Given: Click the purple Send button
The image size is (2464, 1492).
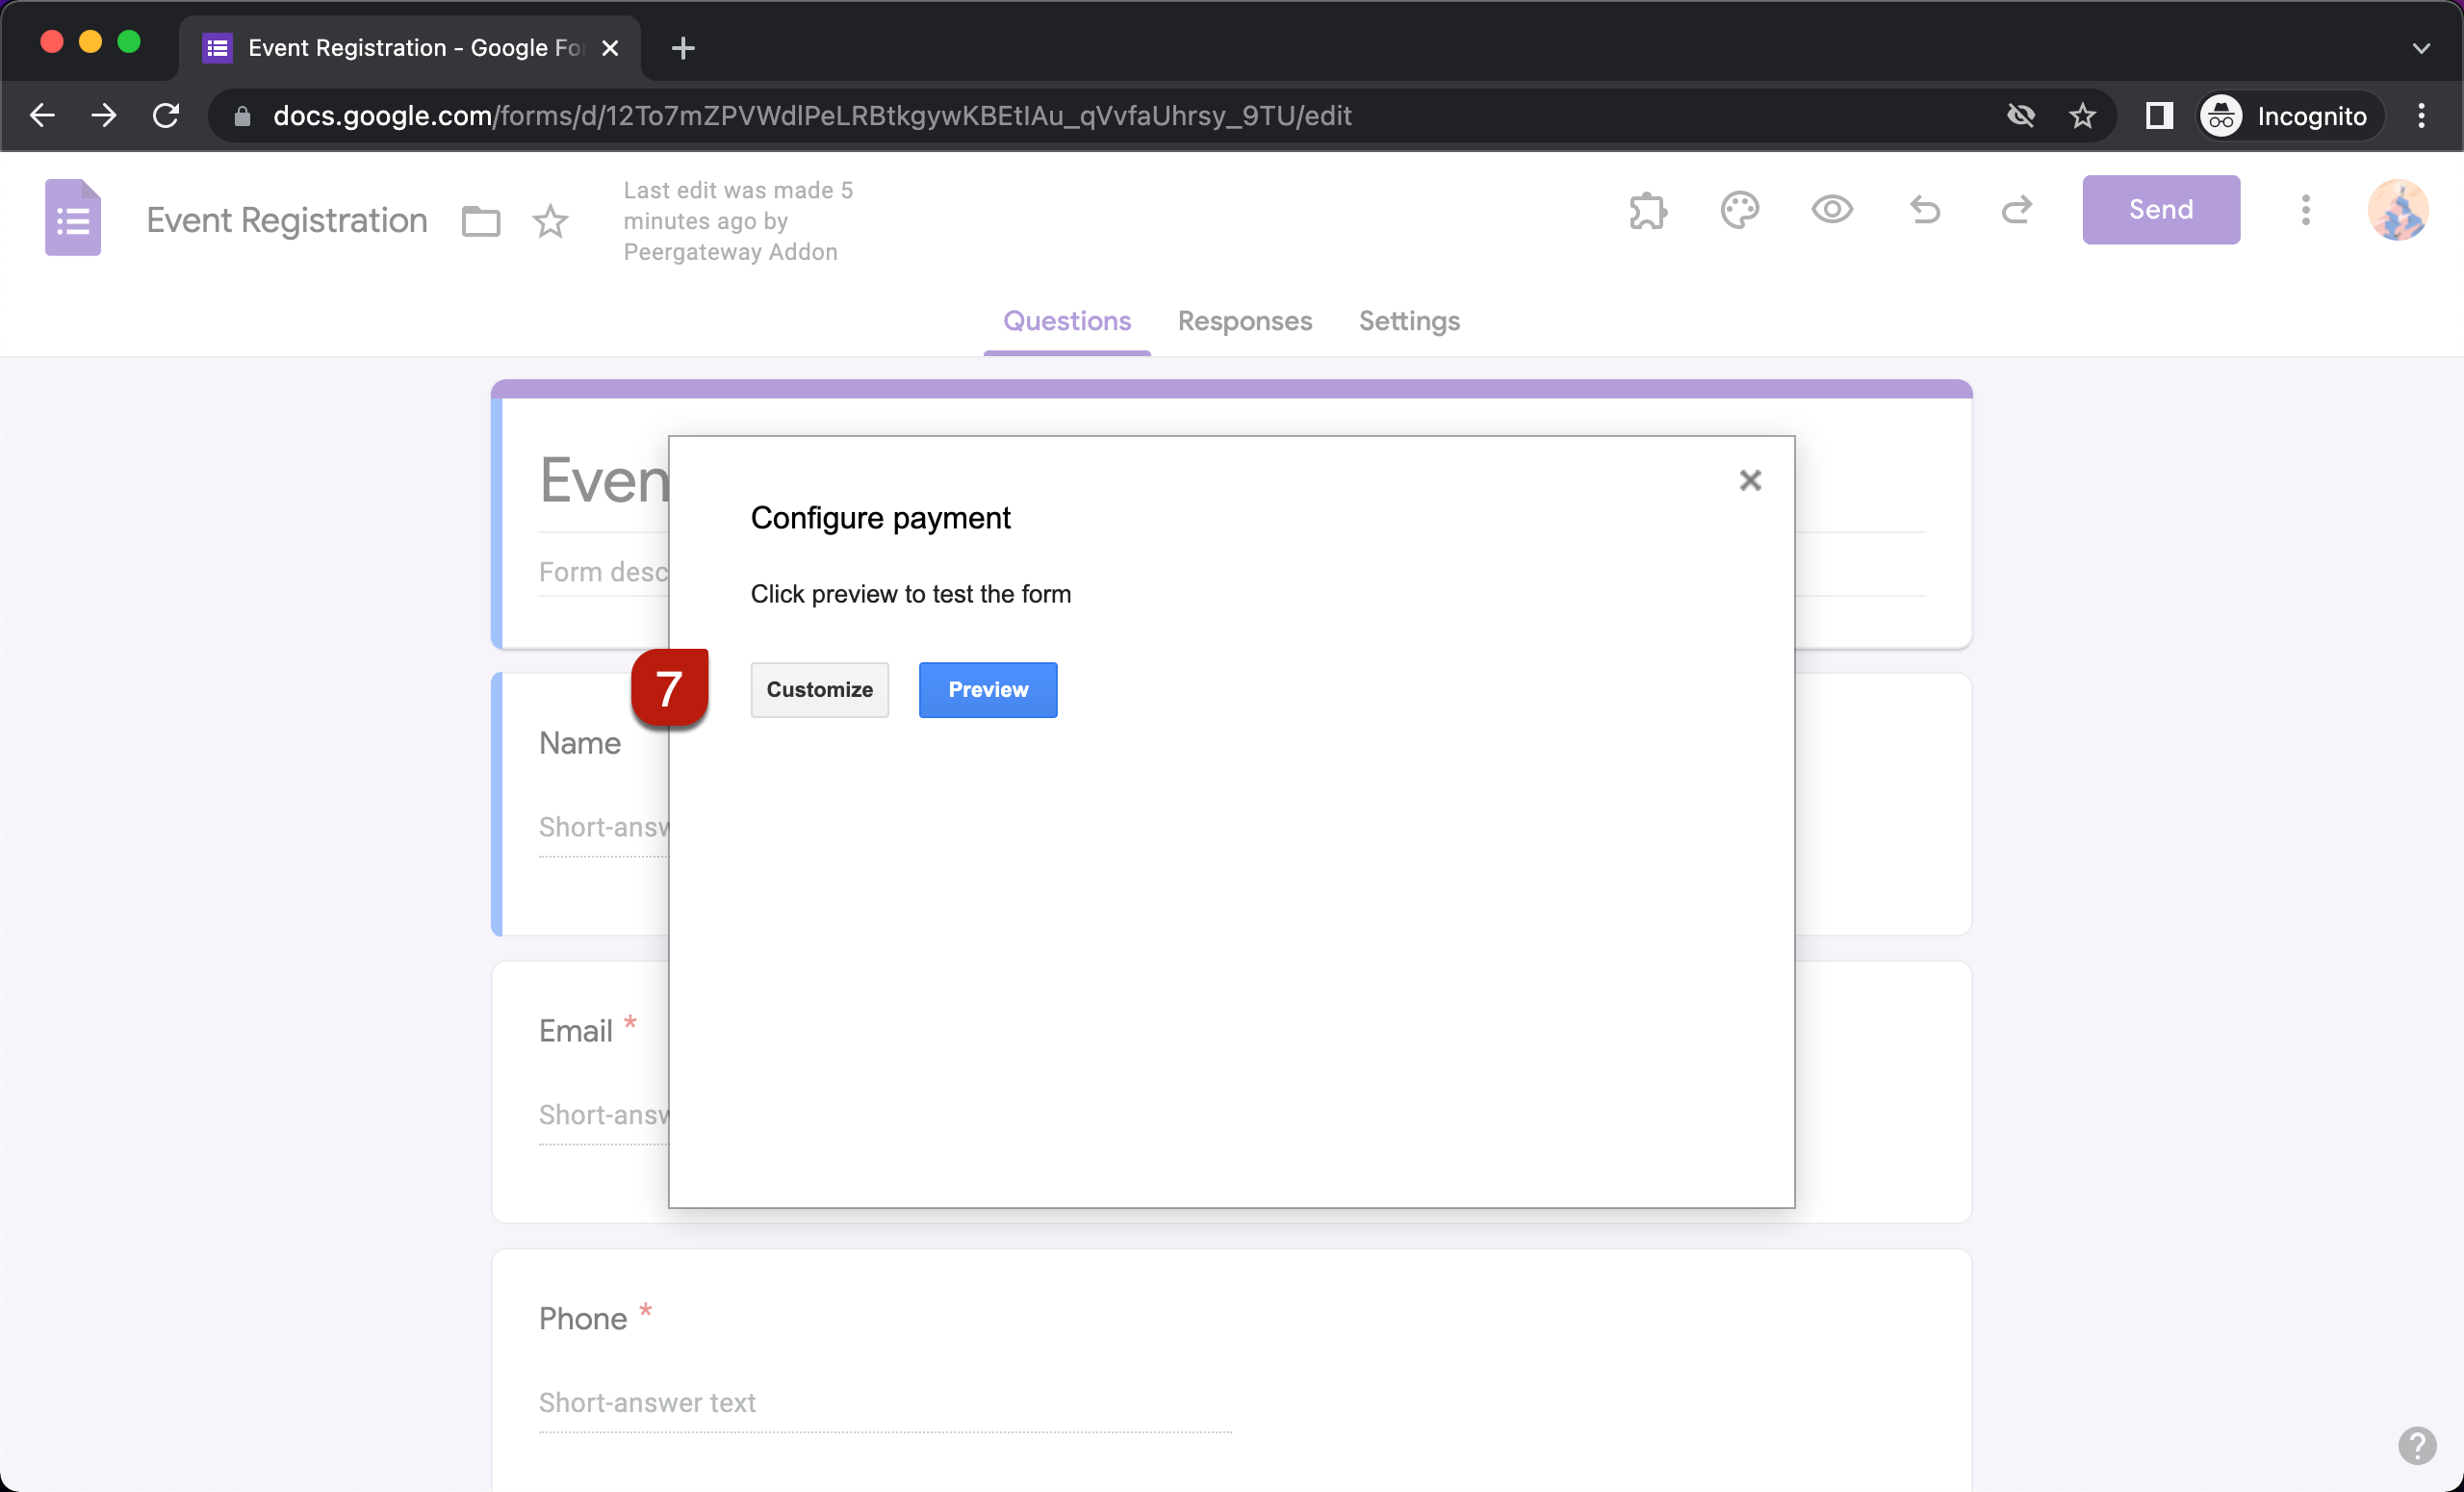Looking at the screenshot, I should (2160, 210).
